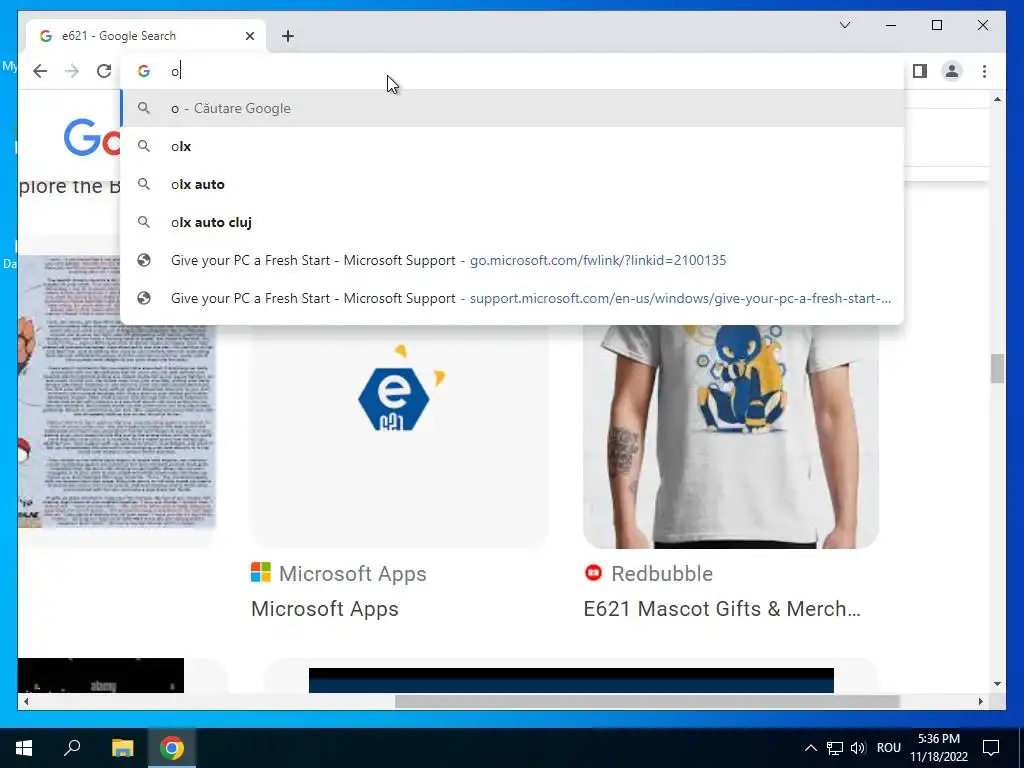Open the support.microsoft.com Fresh Start suggestion
This screenshot has height=768, width=1024.
click(513, 298)
